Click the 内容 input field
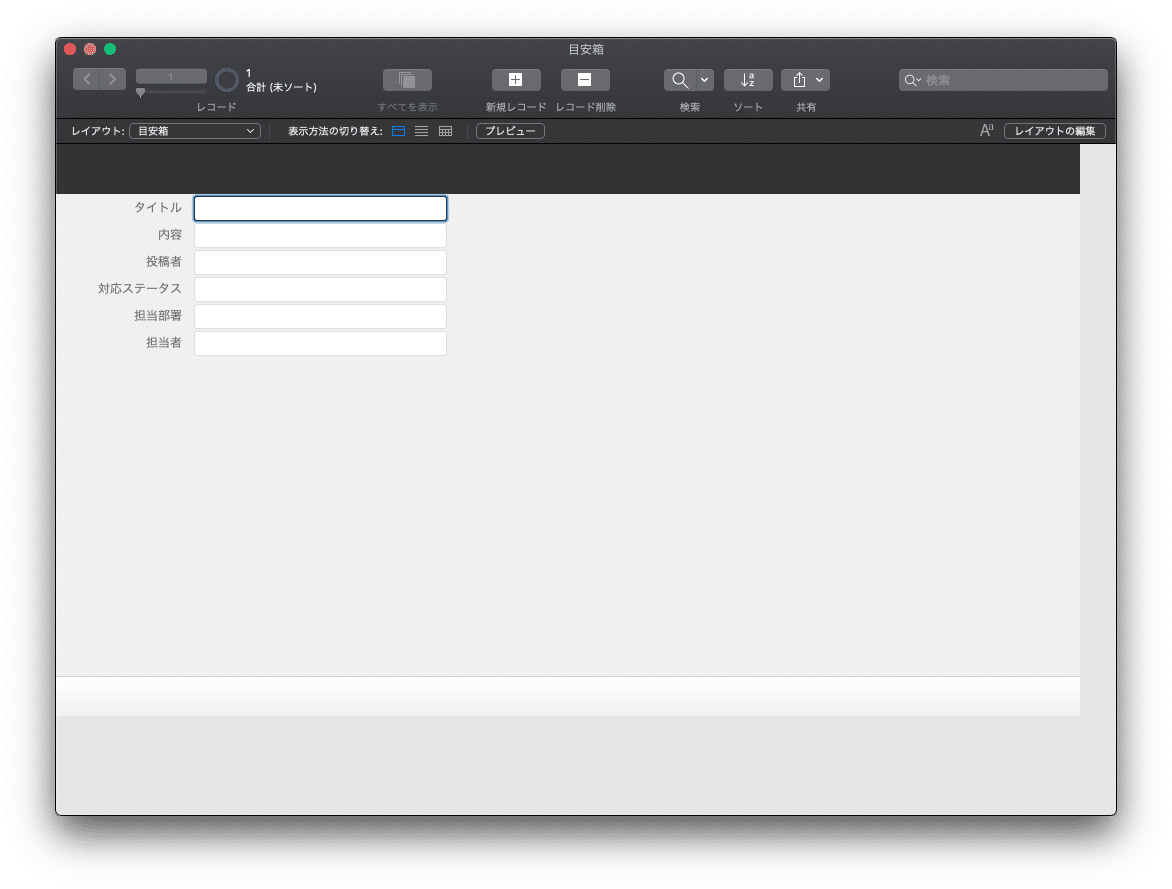Viewport: 1172px width, 889px height. coord(321,236)
